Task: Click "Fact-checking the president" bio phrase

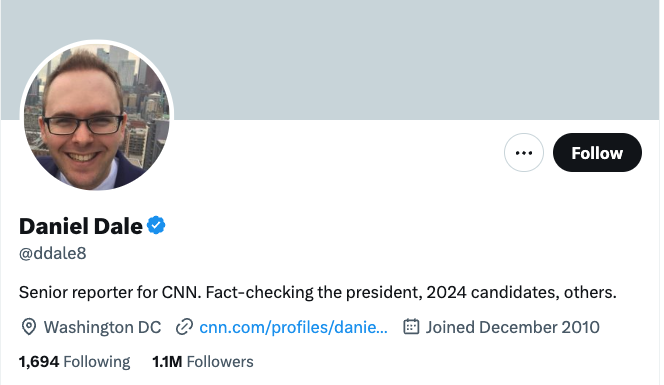Action: 314,292
